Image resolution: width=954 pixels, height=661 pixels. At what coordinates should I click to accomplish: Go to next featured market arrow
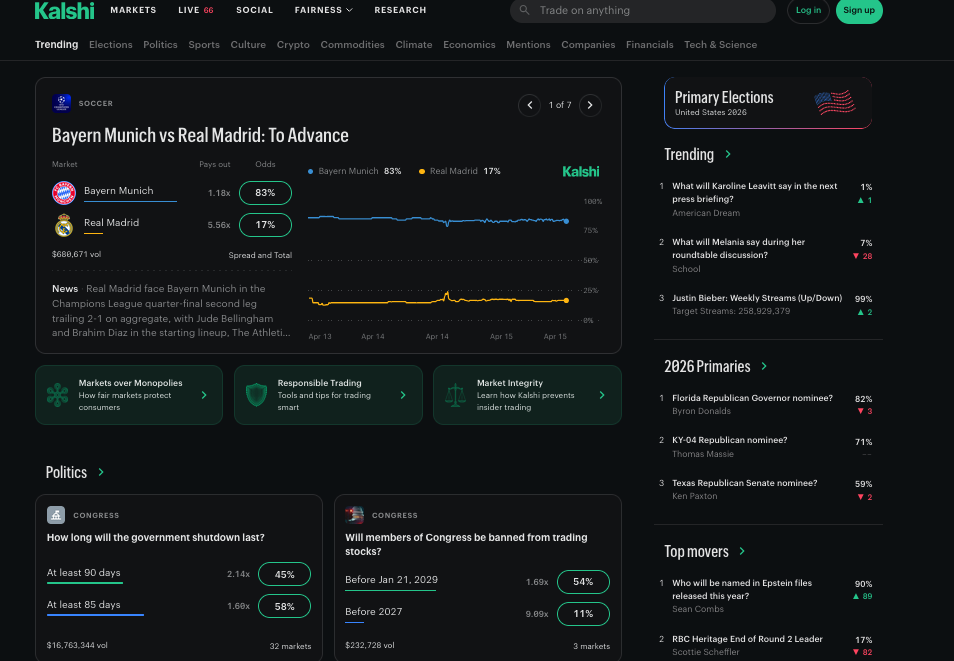(x=590, y=105)
